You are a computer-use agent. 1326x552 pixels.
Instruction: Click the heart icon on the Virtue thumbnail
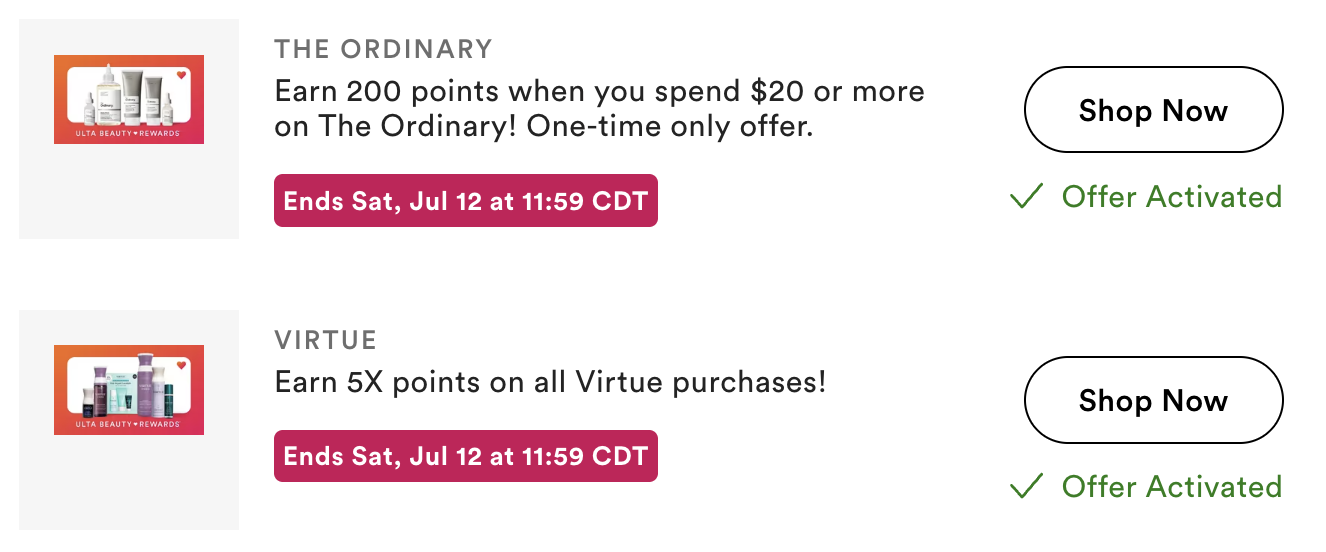181,365
